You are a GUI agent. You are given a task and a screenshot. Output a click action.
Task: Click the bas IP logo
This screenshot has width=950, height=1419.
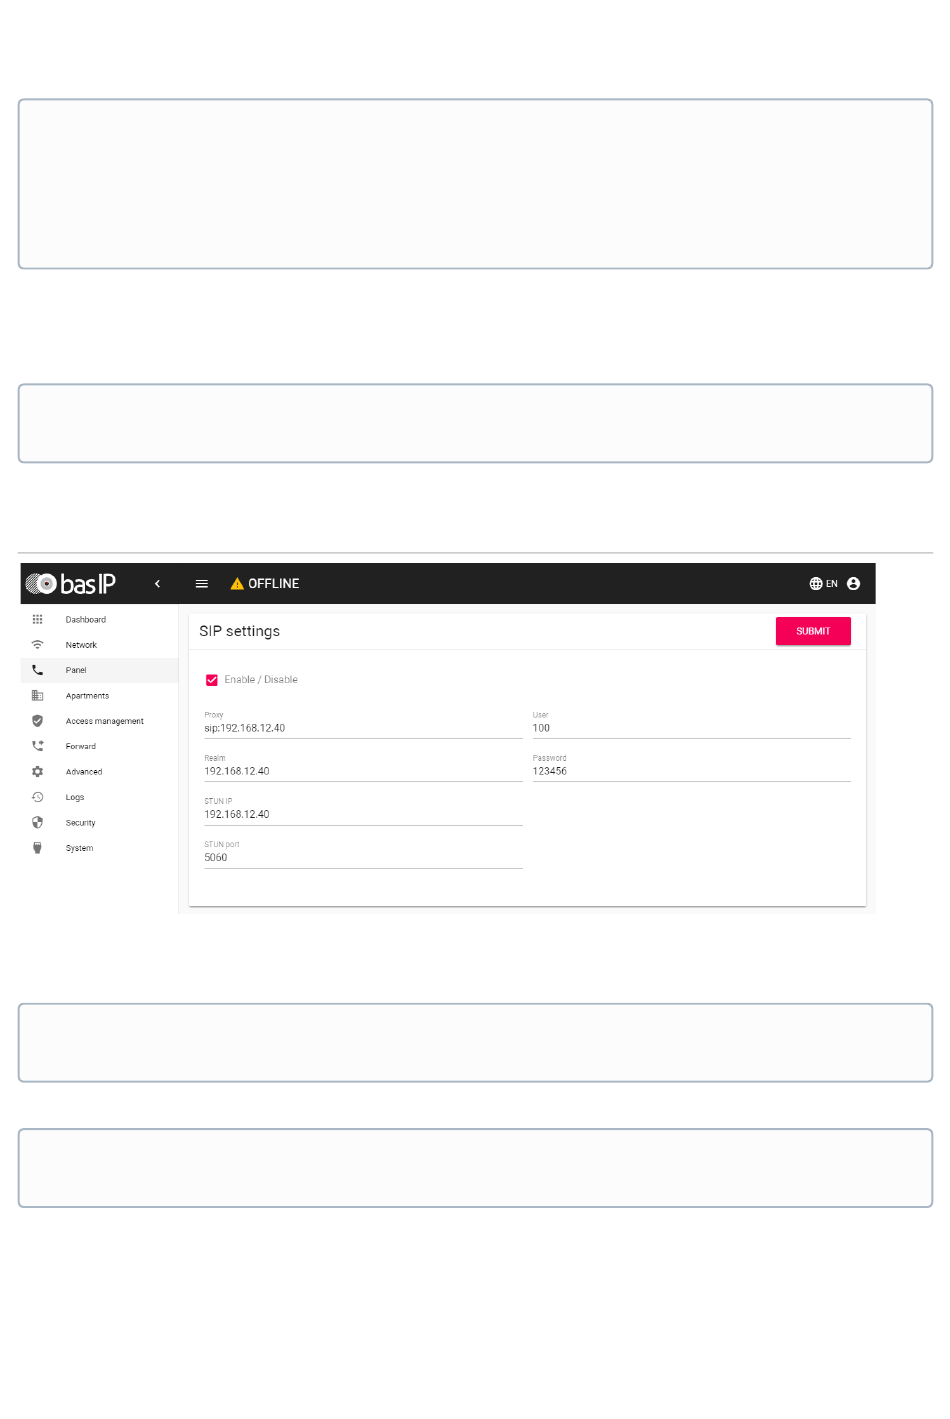click(70, 584)
